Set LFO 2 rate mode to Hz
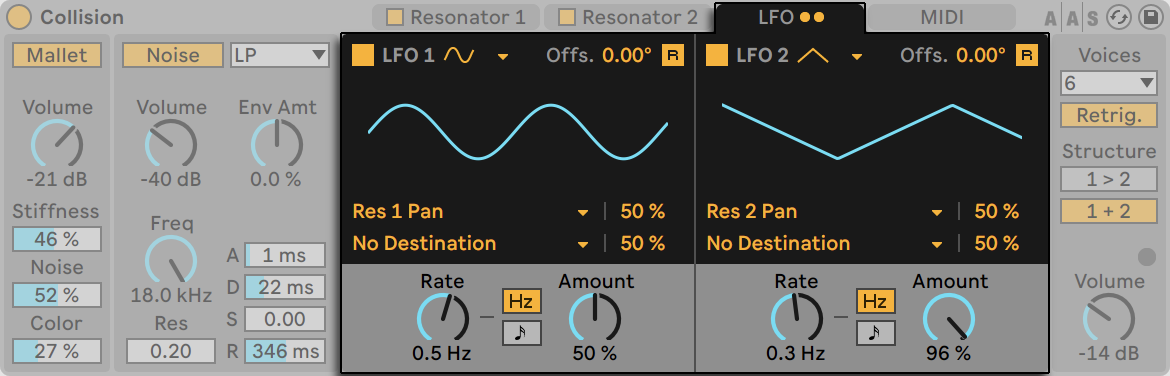This screenshot has height=376, width=1170. point(875,301)
